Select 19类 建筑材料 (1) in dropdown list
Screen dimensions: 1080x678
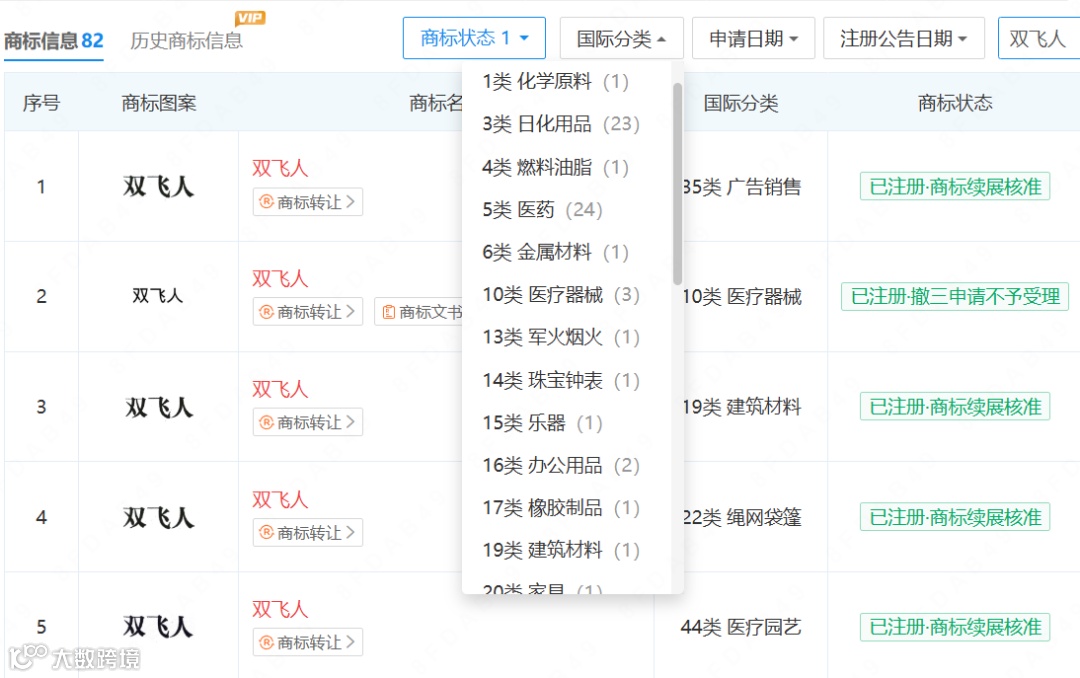(561, 551)
